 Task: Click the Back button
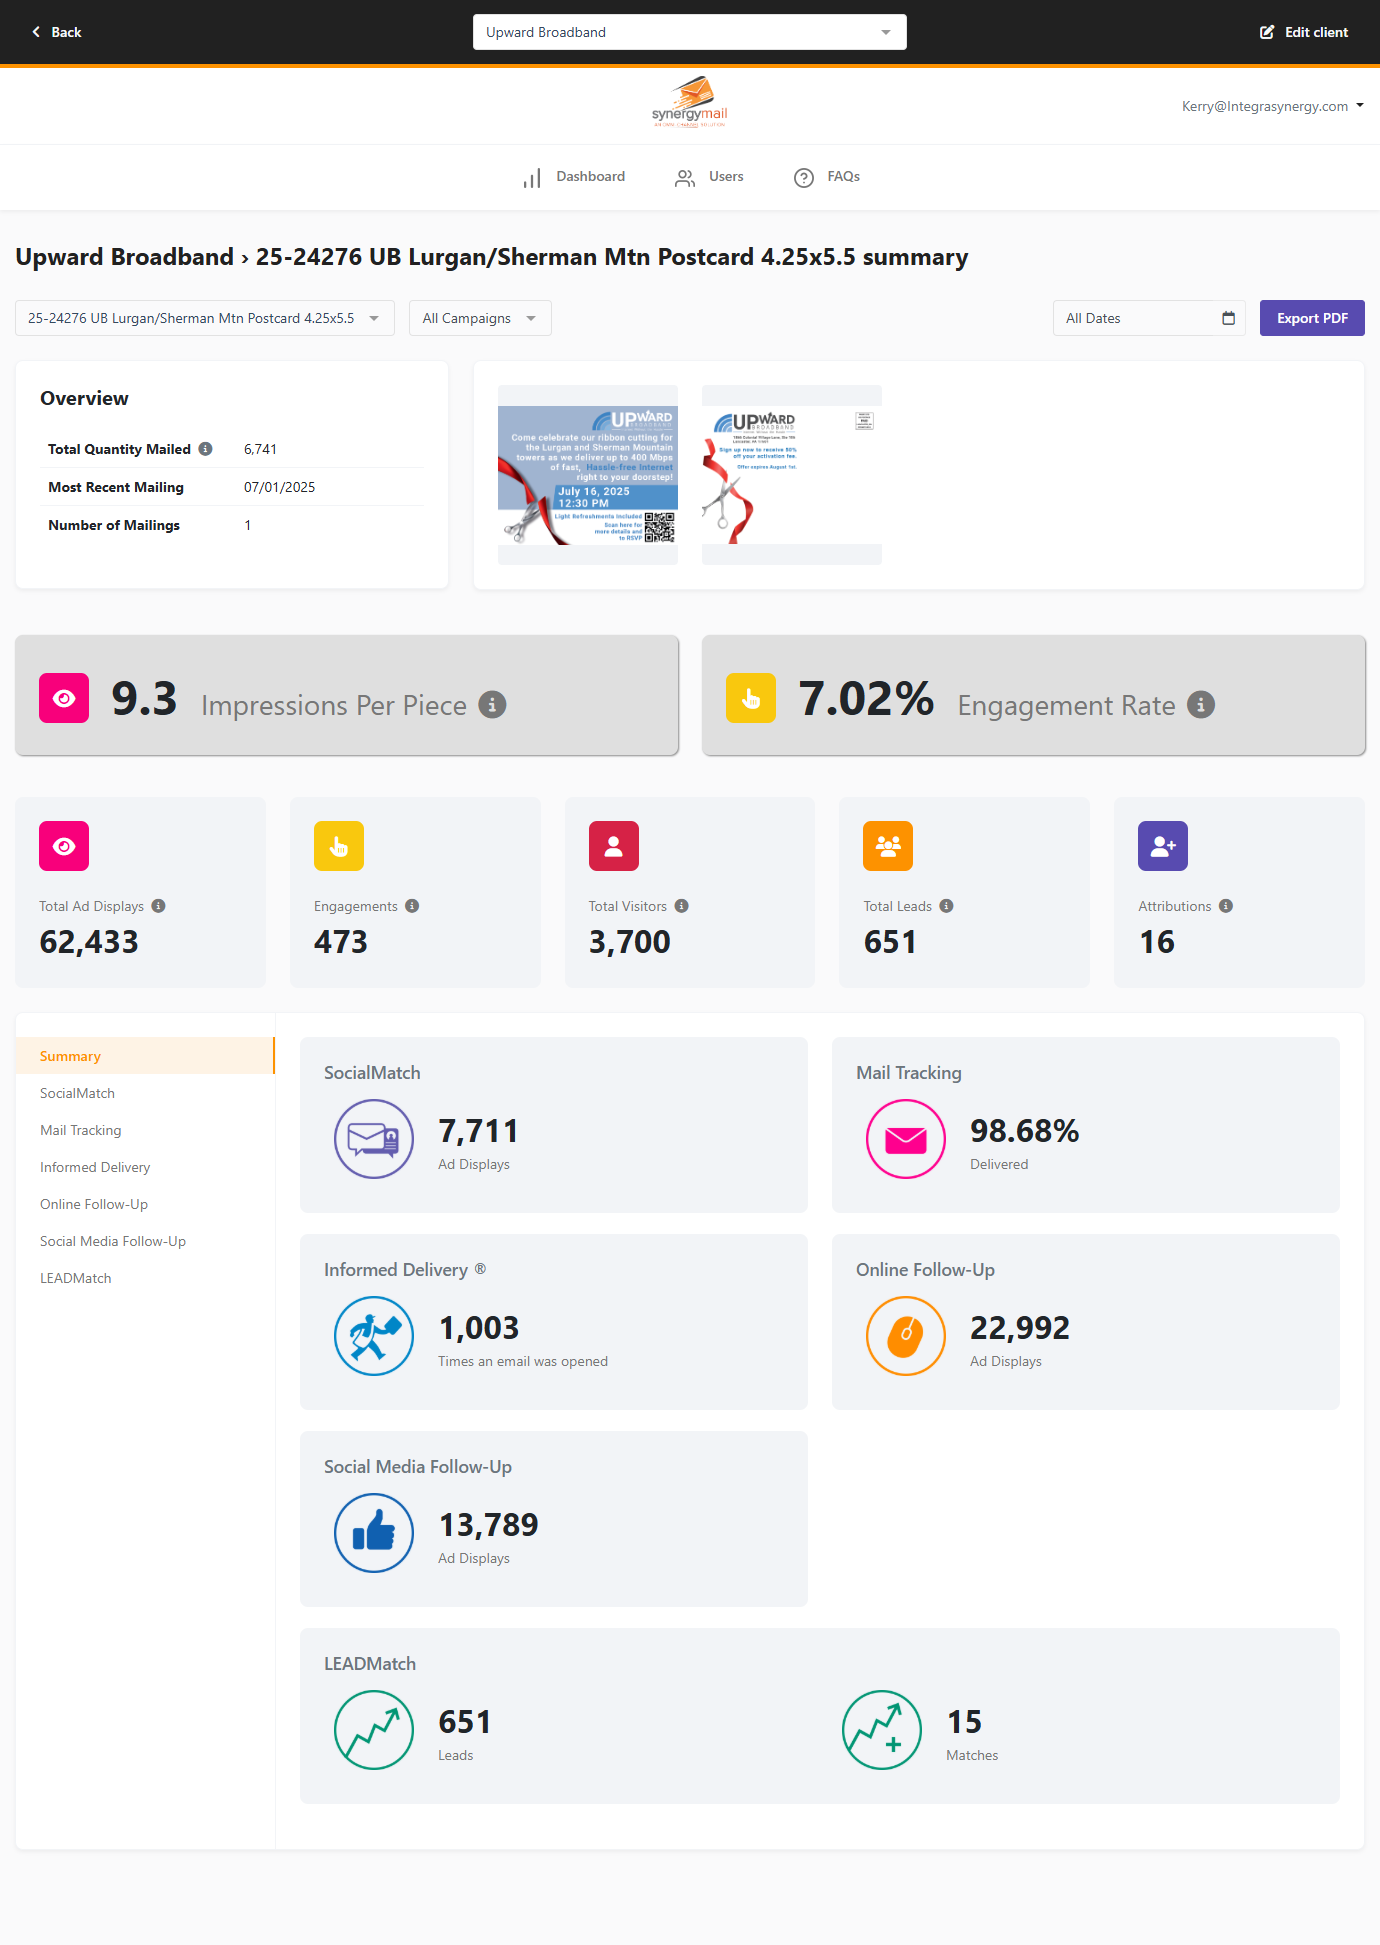(x=56, y=32)
